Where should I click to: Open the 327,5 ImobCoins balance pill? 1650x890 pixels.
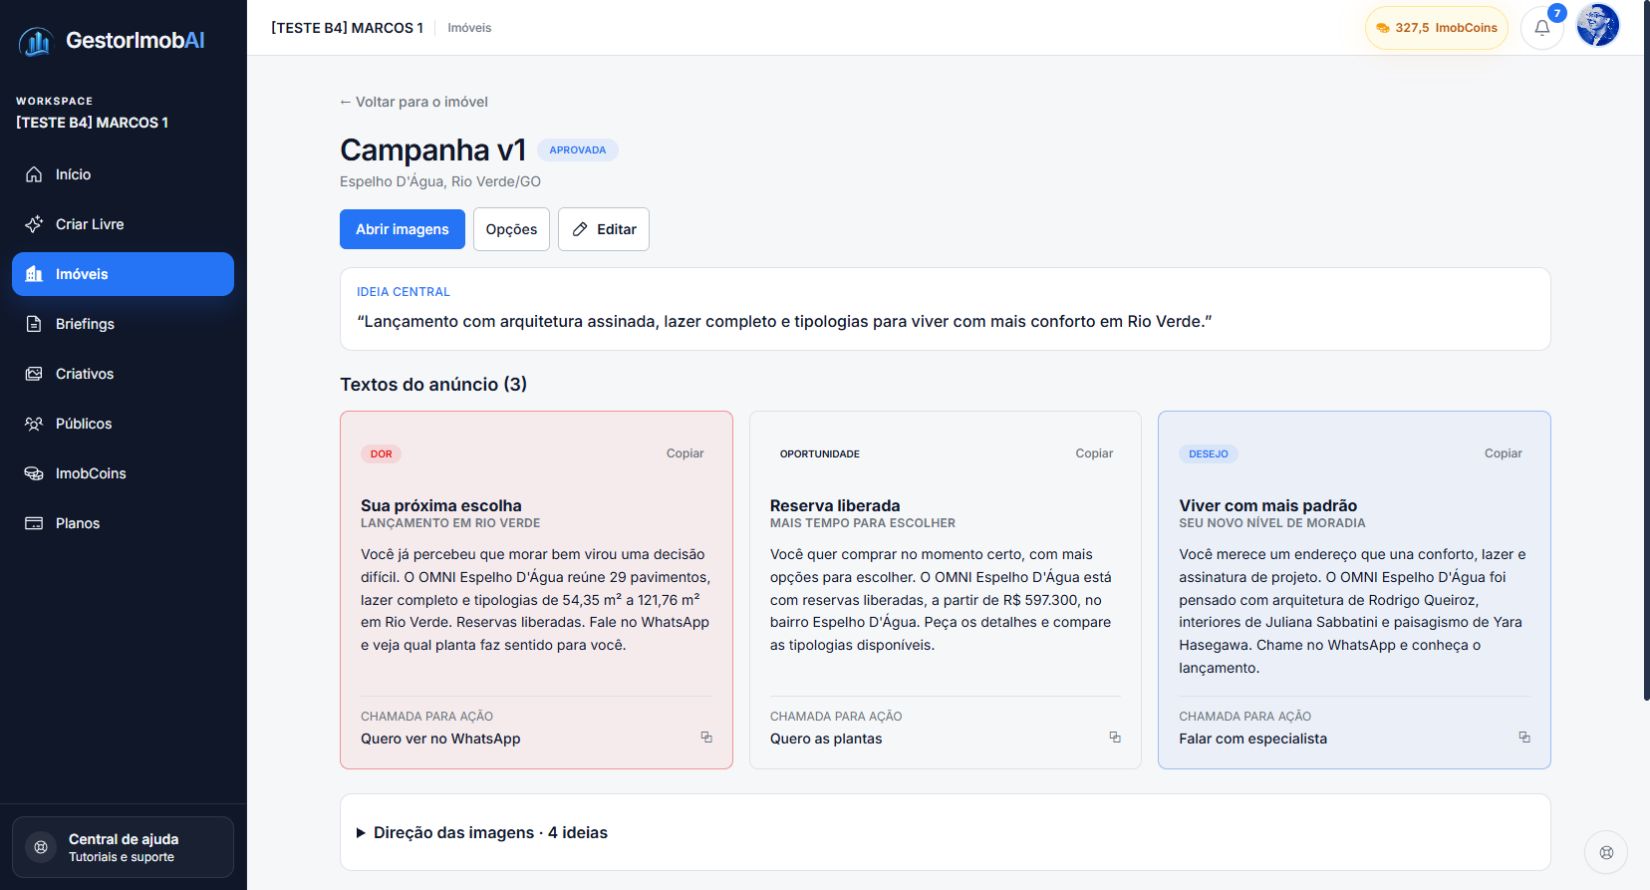click(1436, 28)
